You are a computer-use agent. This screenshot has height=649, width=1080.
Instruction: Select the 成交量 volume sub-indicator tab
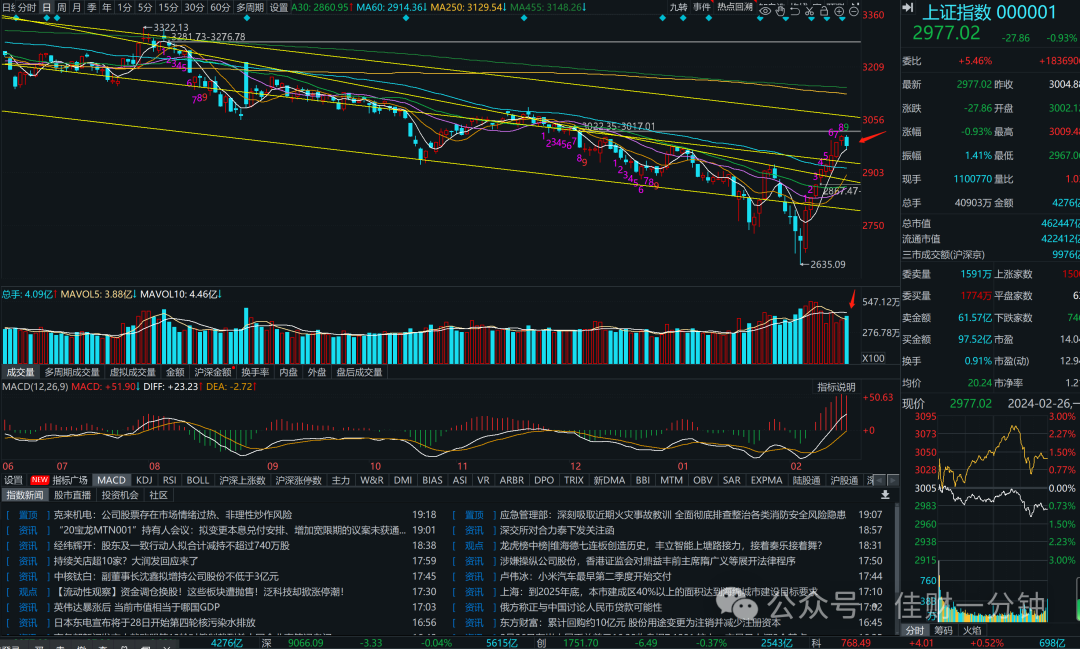(x=20, y=372)
